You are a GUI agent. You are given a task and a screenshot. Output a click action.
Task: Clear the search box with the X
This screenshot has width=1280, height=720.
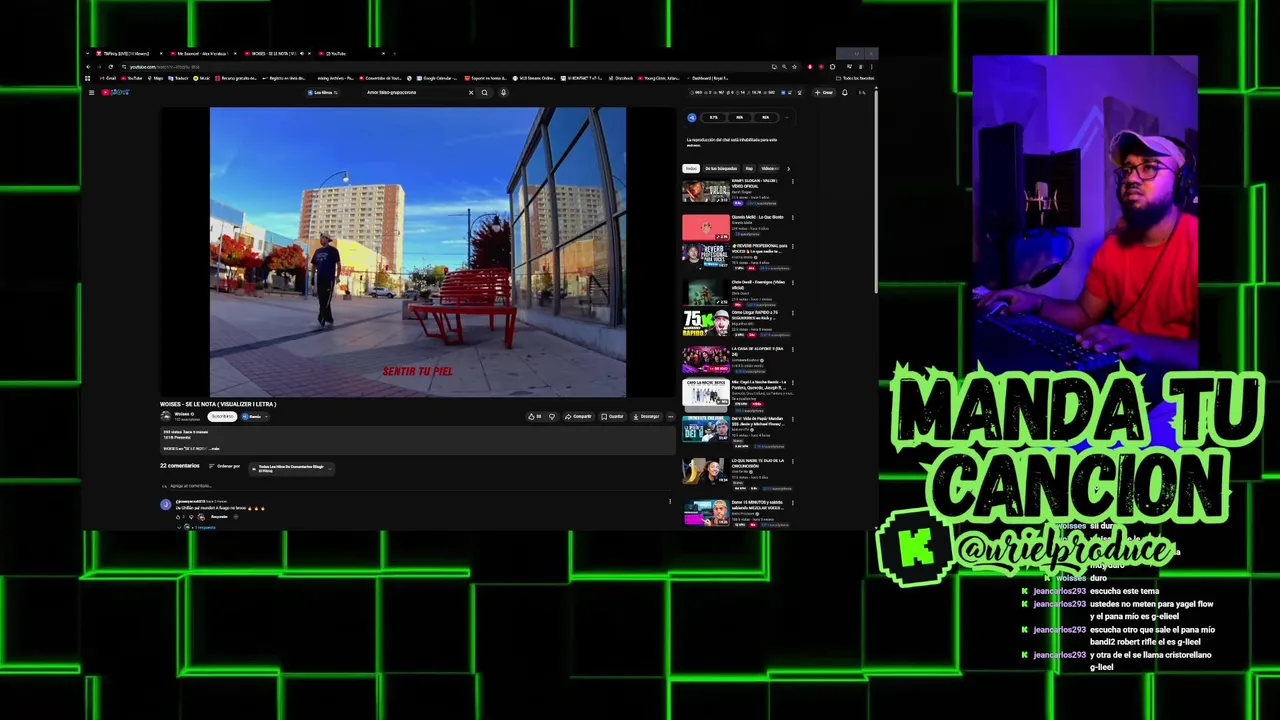[x=471, y=93]
